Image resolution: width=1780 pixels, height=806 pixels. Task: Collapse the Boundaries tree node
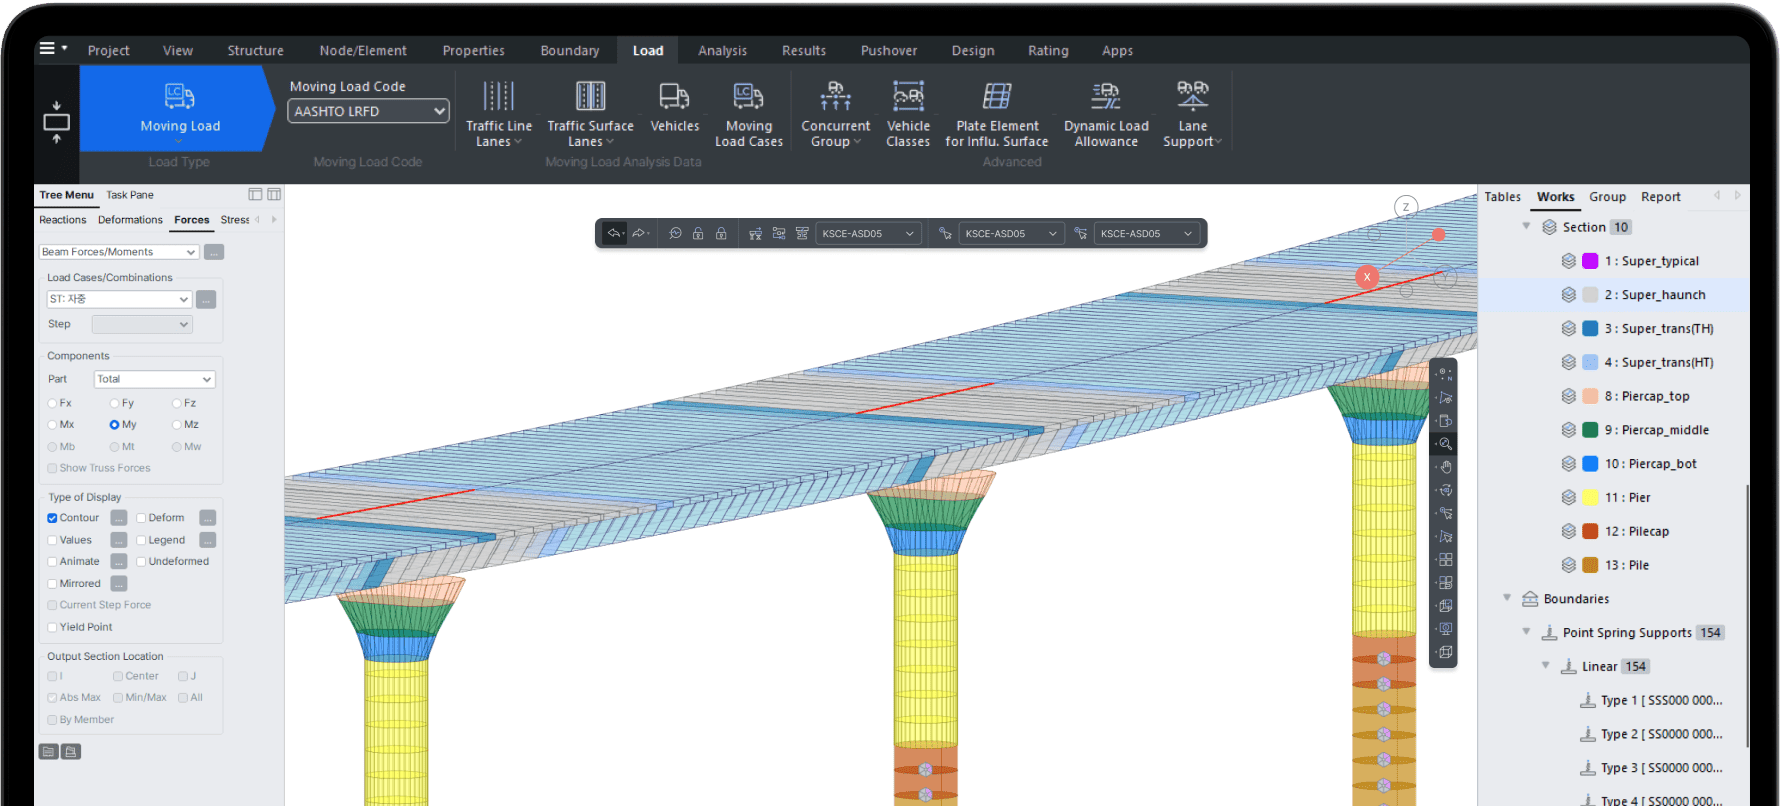[1507, 598]
